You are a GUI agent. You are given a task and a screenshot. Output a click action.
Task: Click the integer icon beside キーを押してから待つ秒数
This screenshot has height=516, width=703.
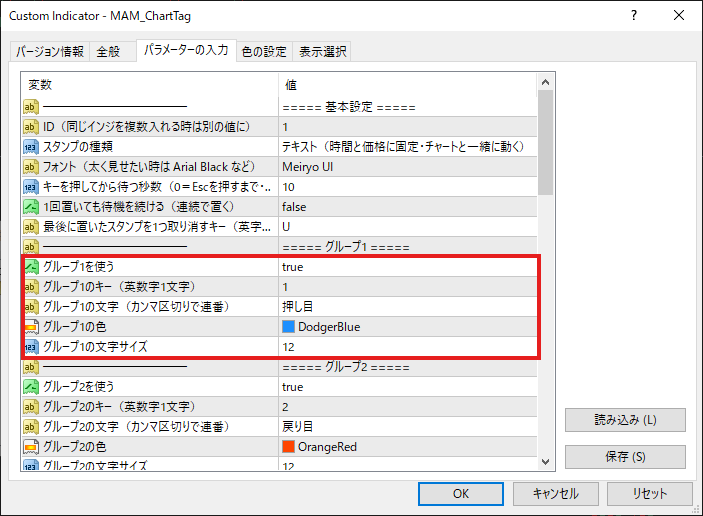[30, 187]
